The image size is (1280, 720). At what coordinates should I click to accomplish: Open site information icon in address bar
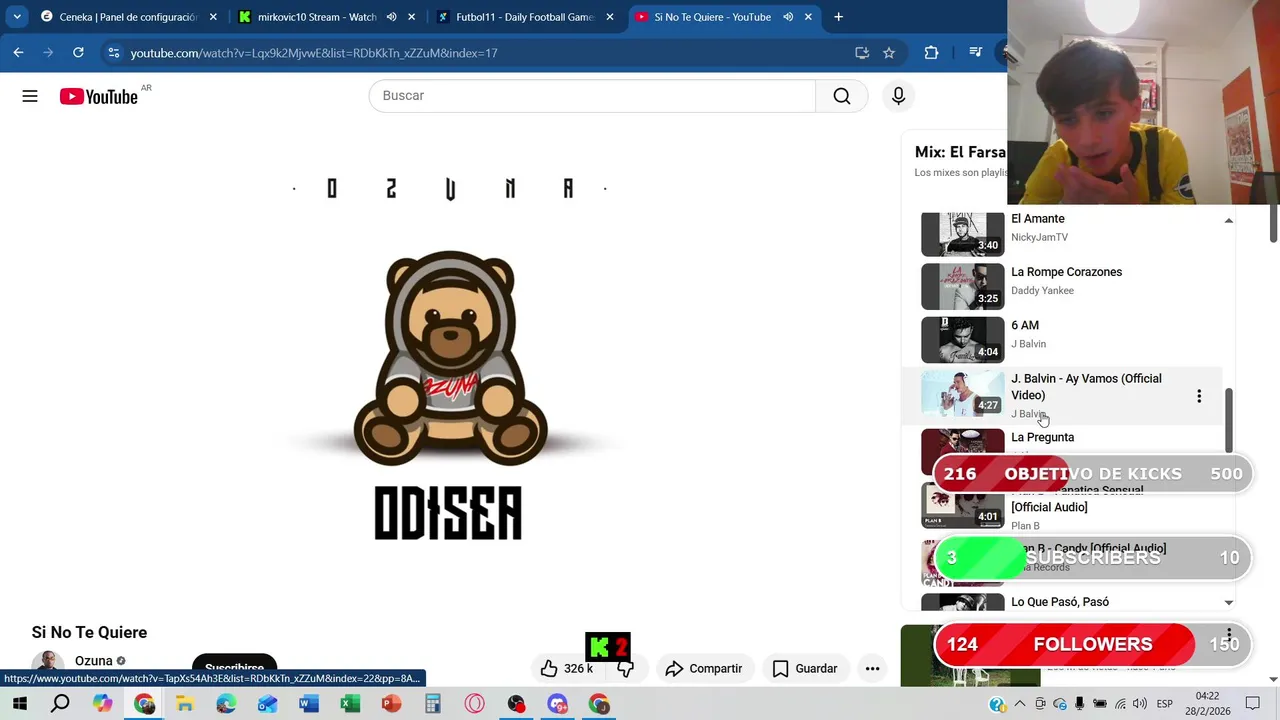click(x=113, y=53)
